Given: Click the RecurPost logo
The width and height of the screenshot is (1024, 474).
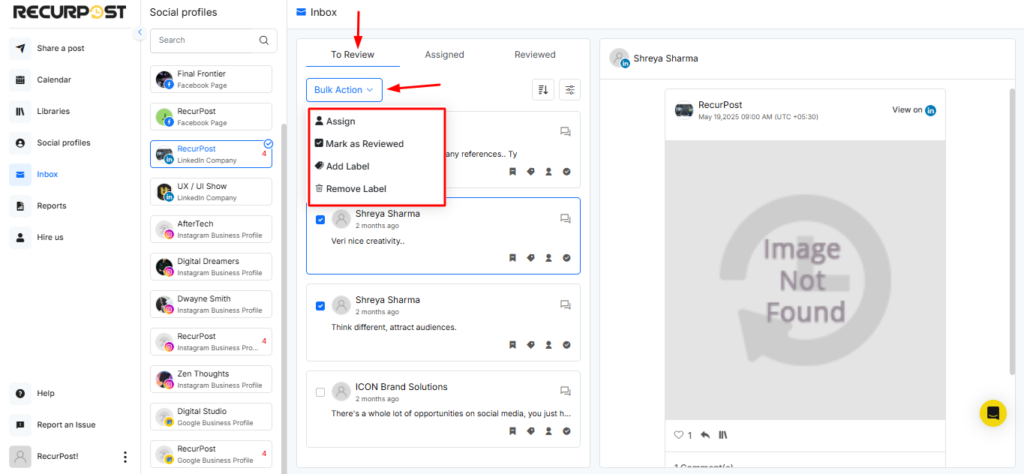Looking at the screenshot, I should (x=70, y=12).
